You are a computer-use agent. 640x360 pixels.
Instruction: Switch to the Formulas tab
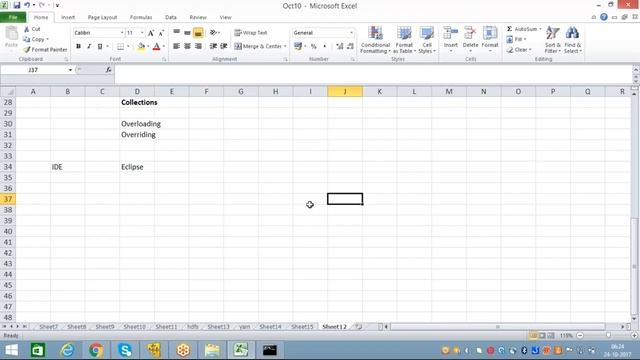(x=141, y=18)
